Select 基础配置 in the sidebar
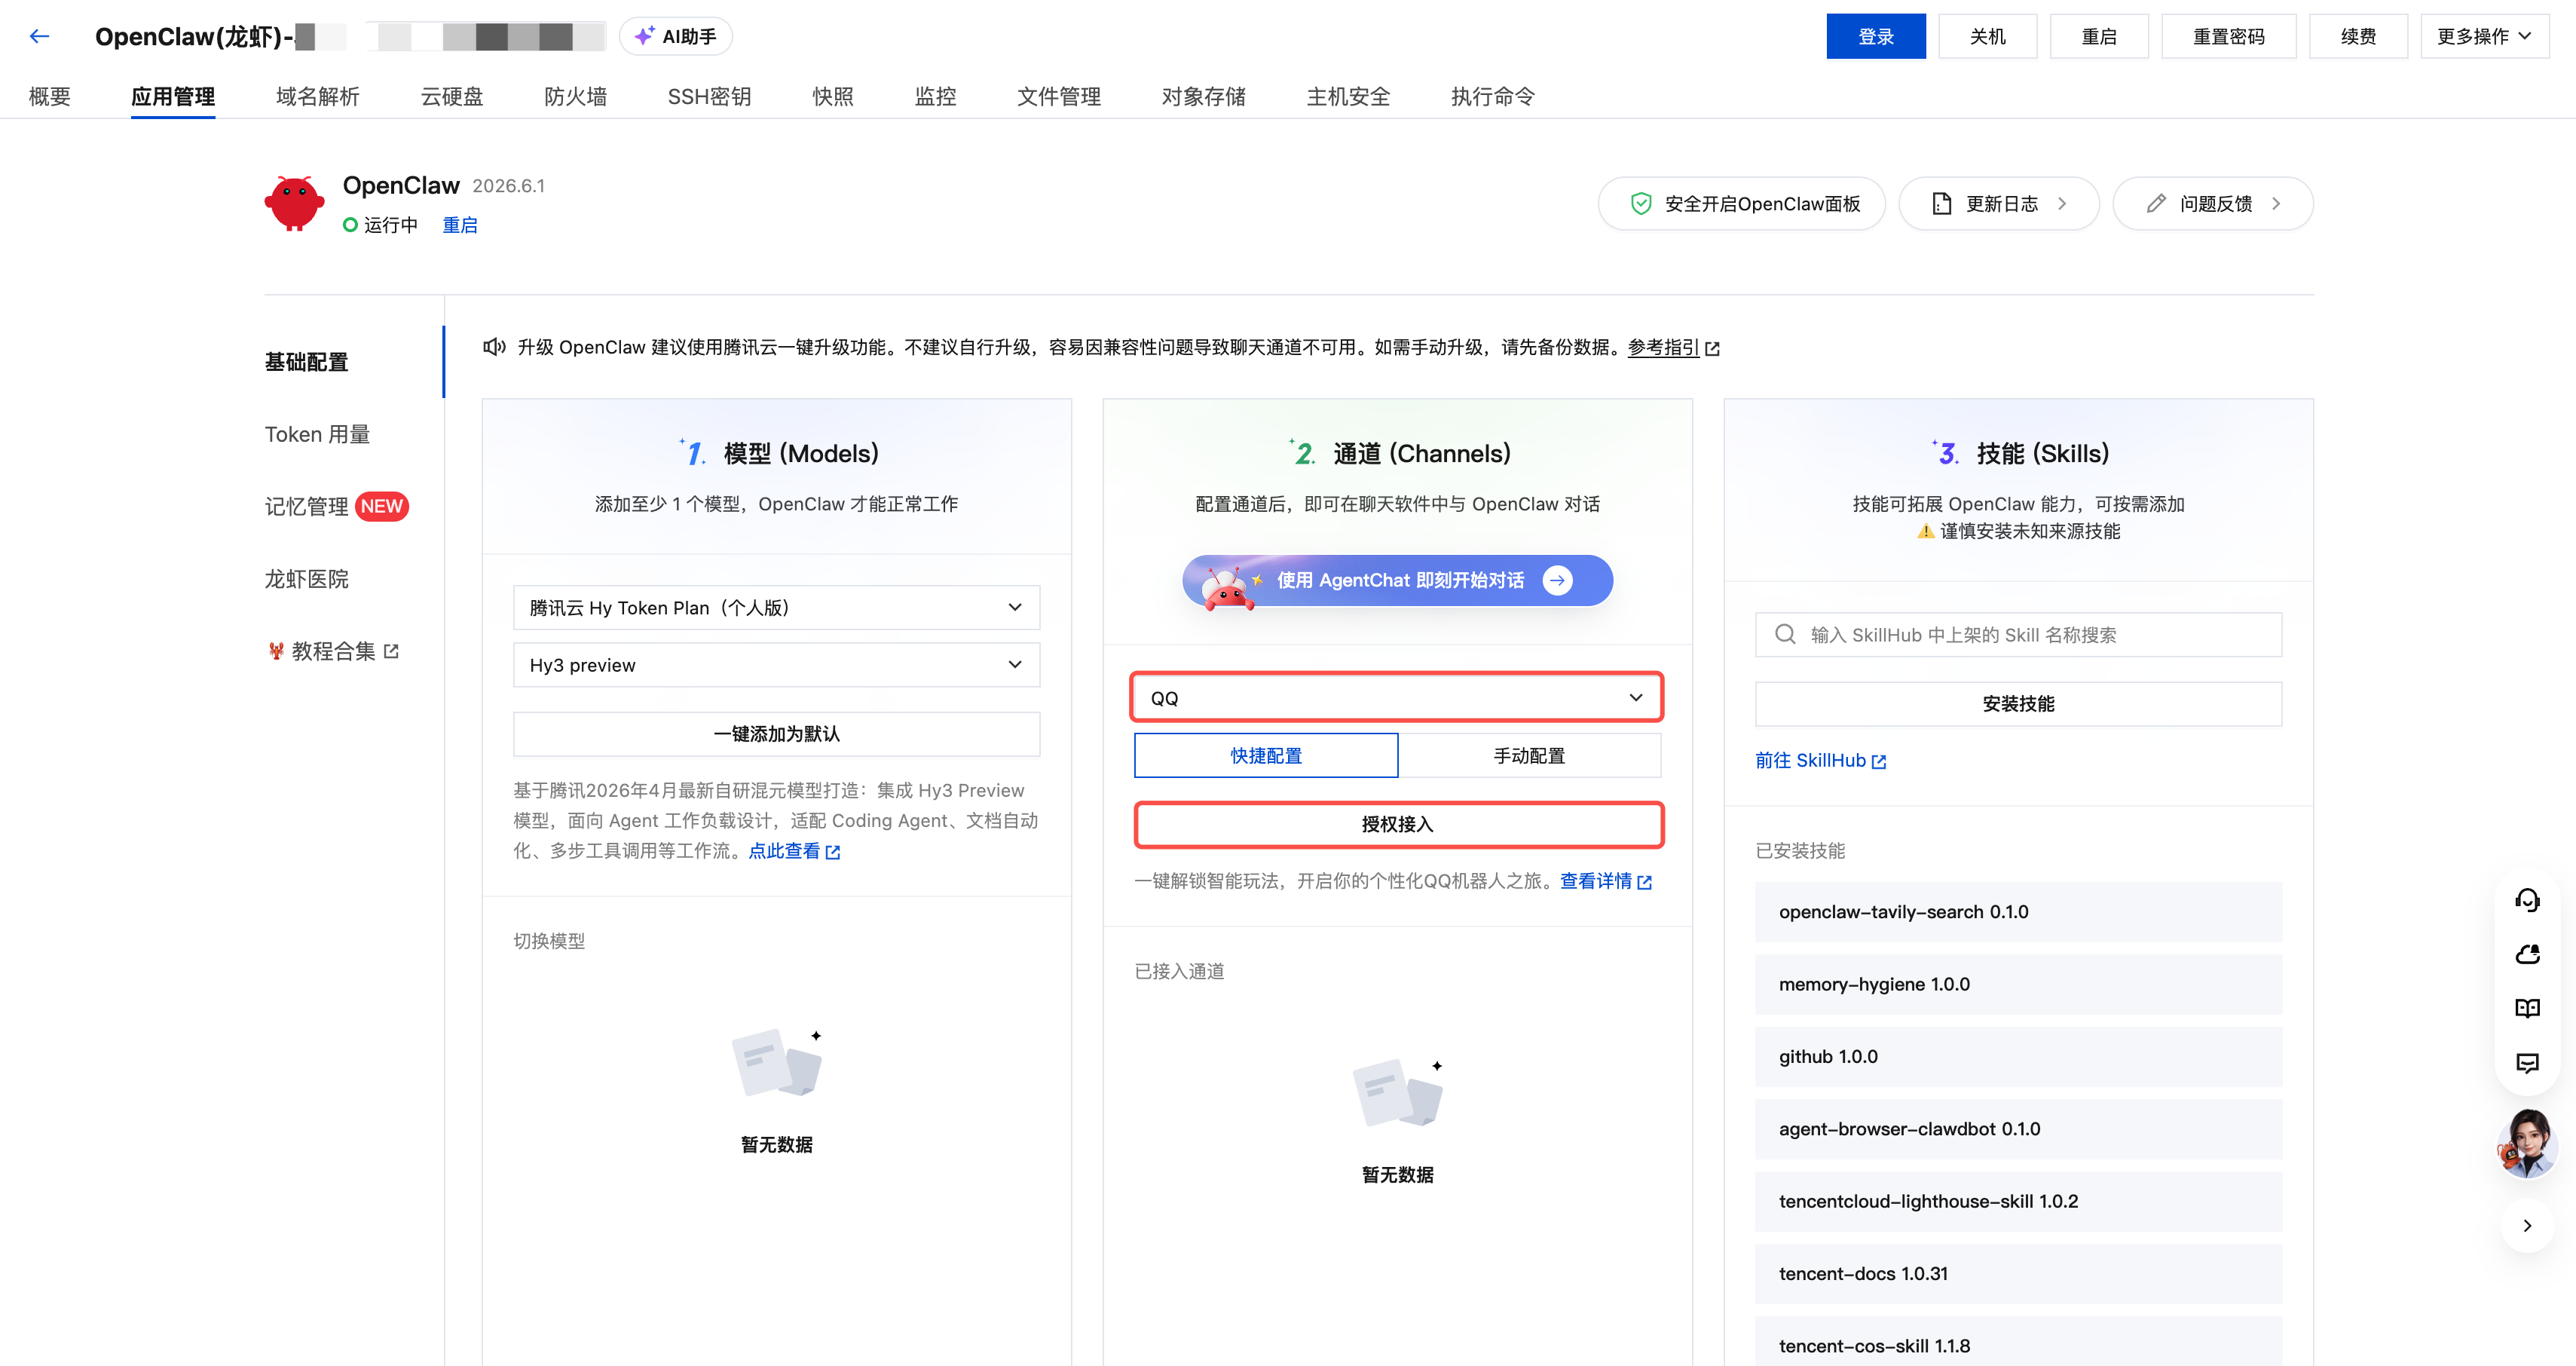 pyautogui.click(x=306, y=362)
